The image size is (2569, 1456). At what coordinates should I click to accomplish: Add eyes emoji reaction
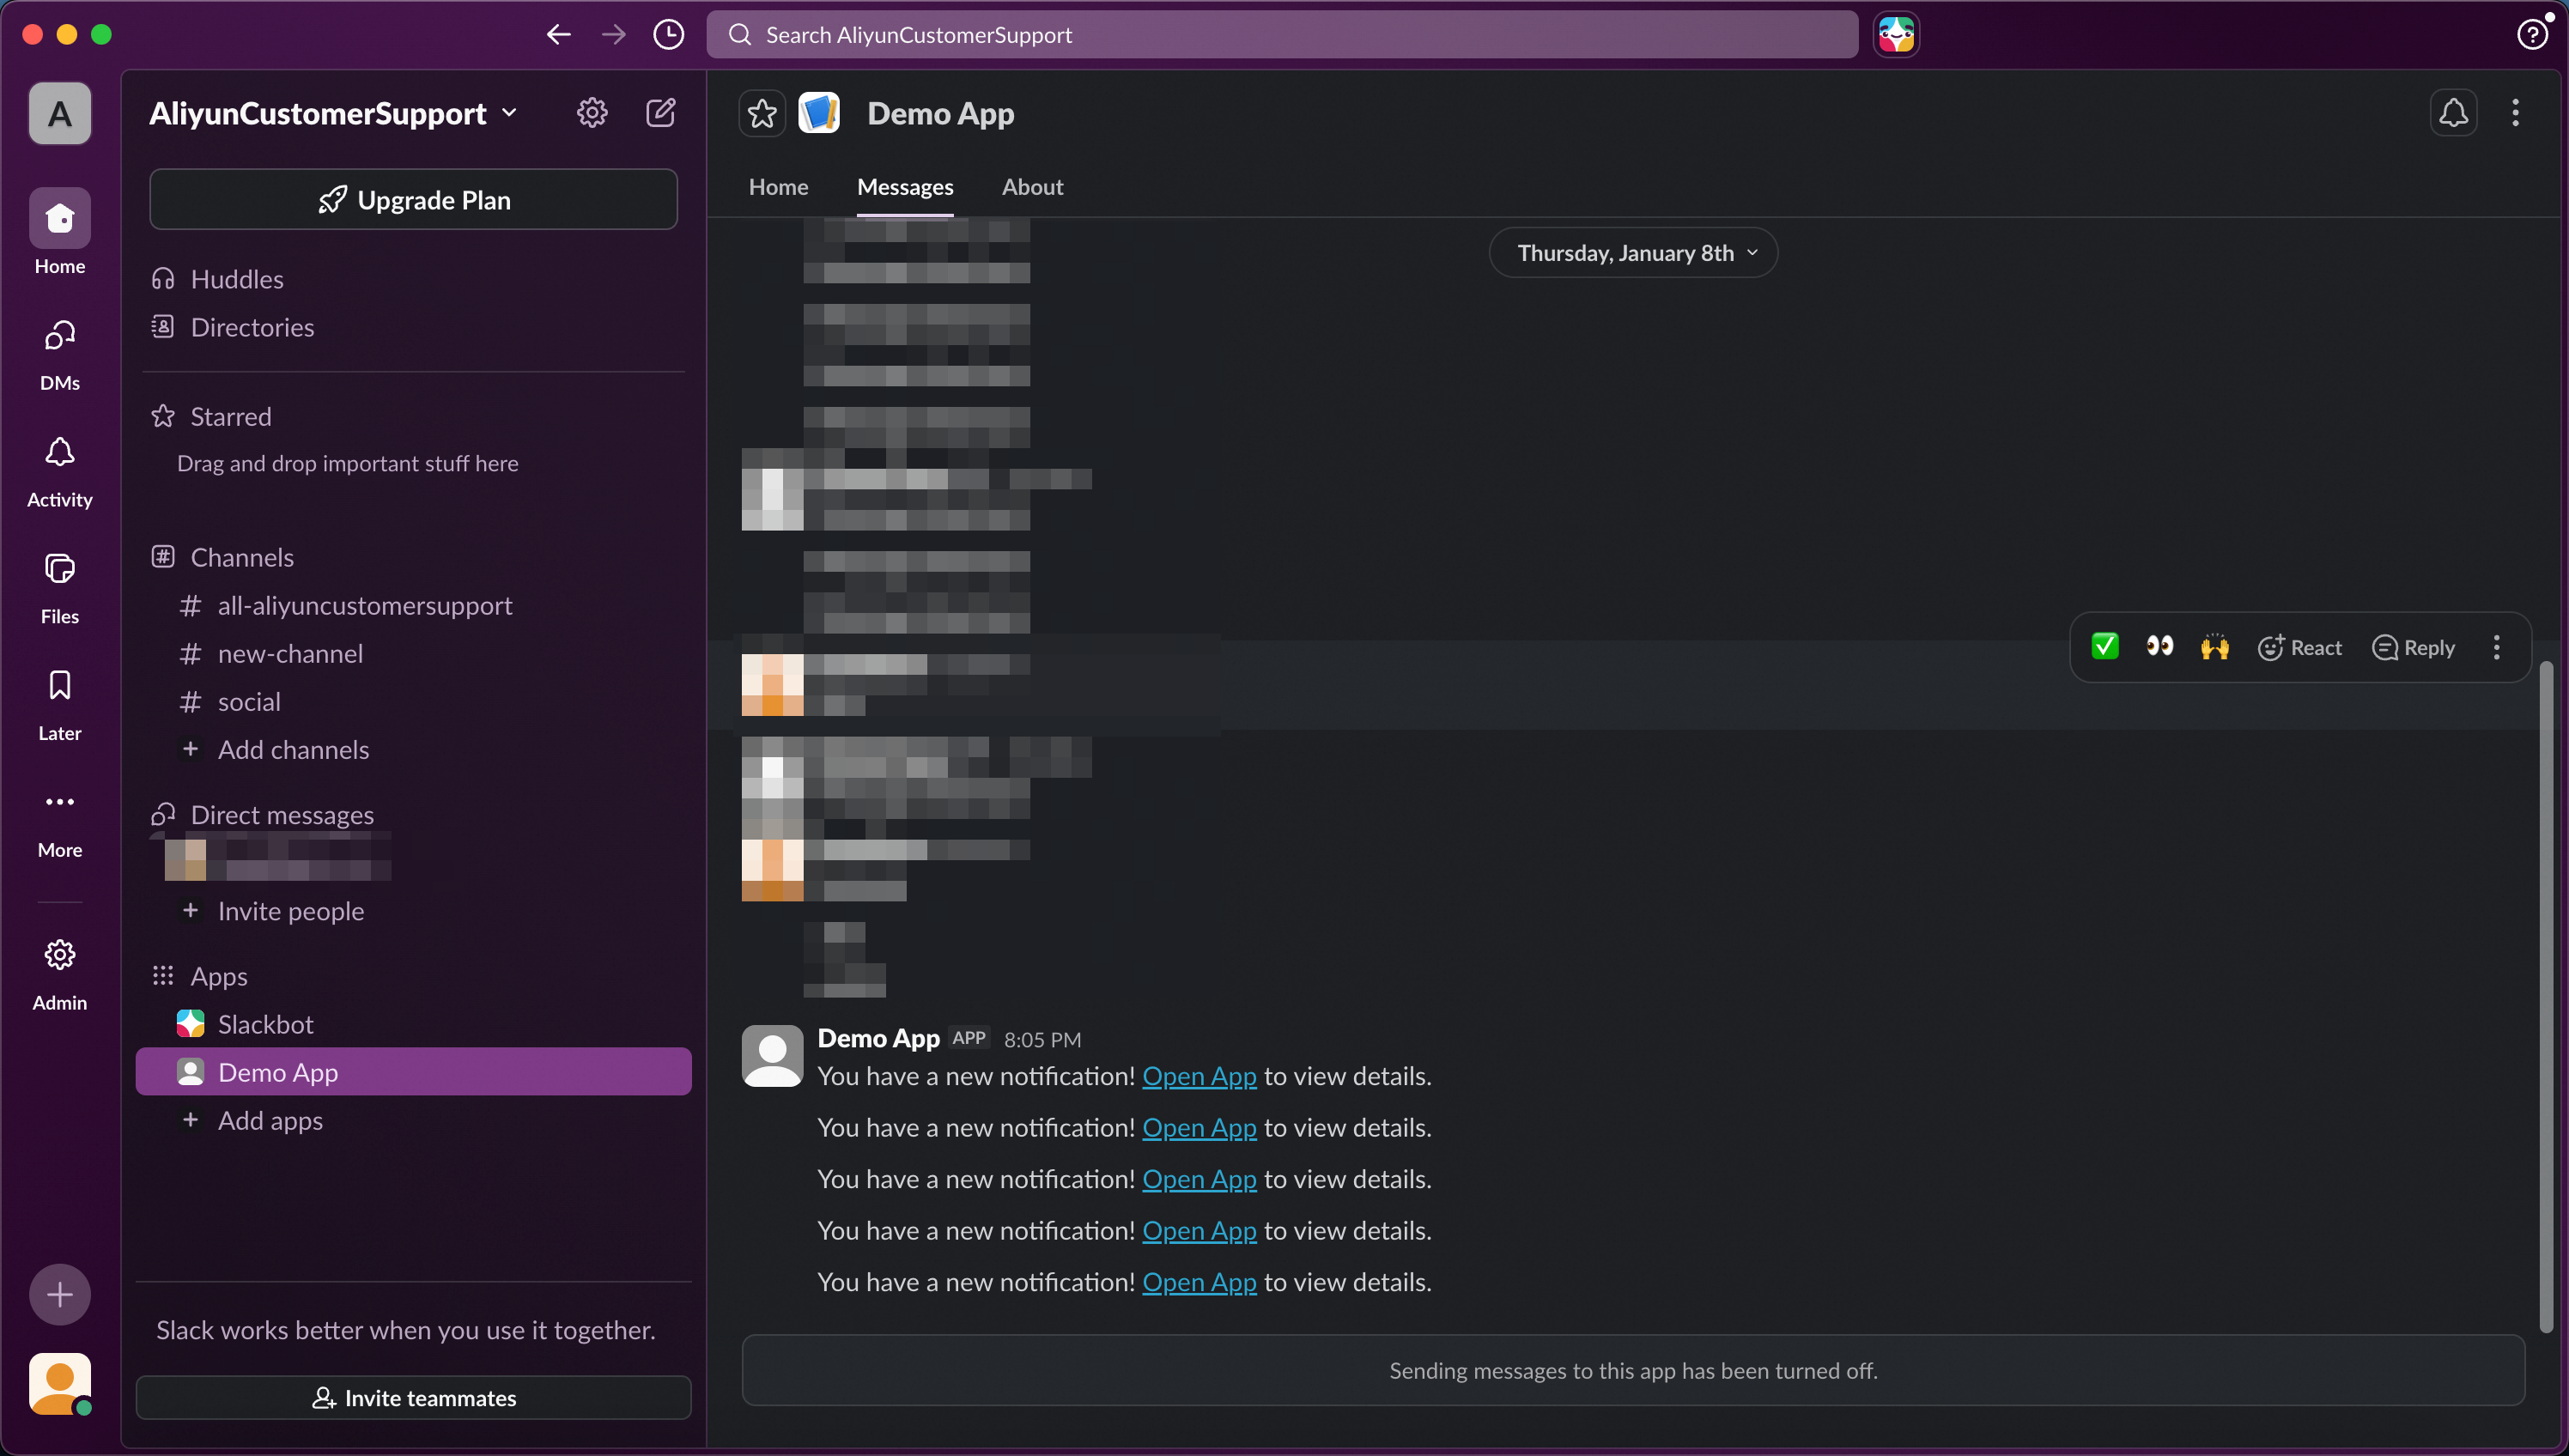pos(2160,647)
